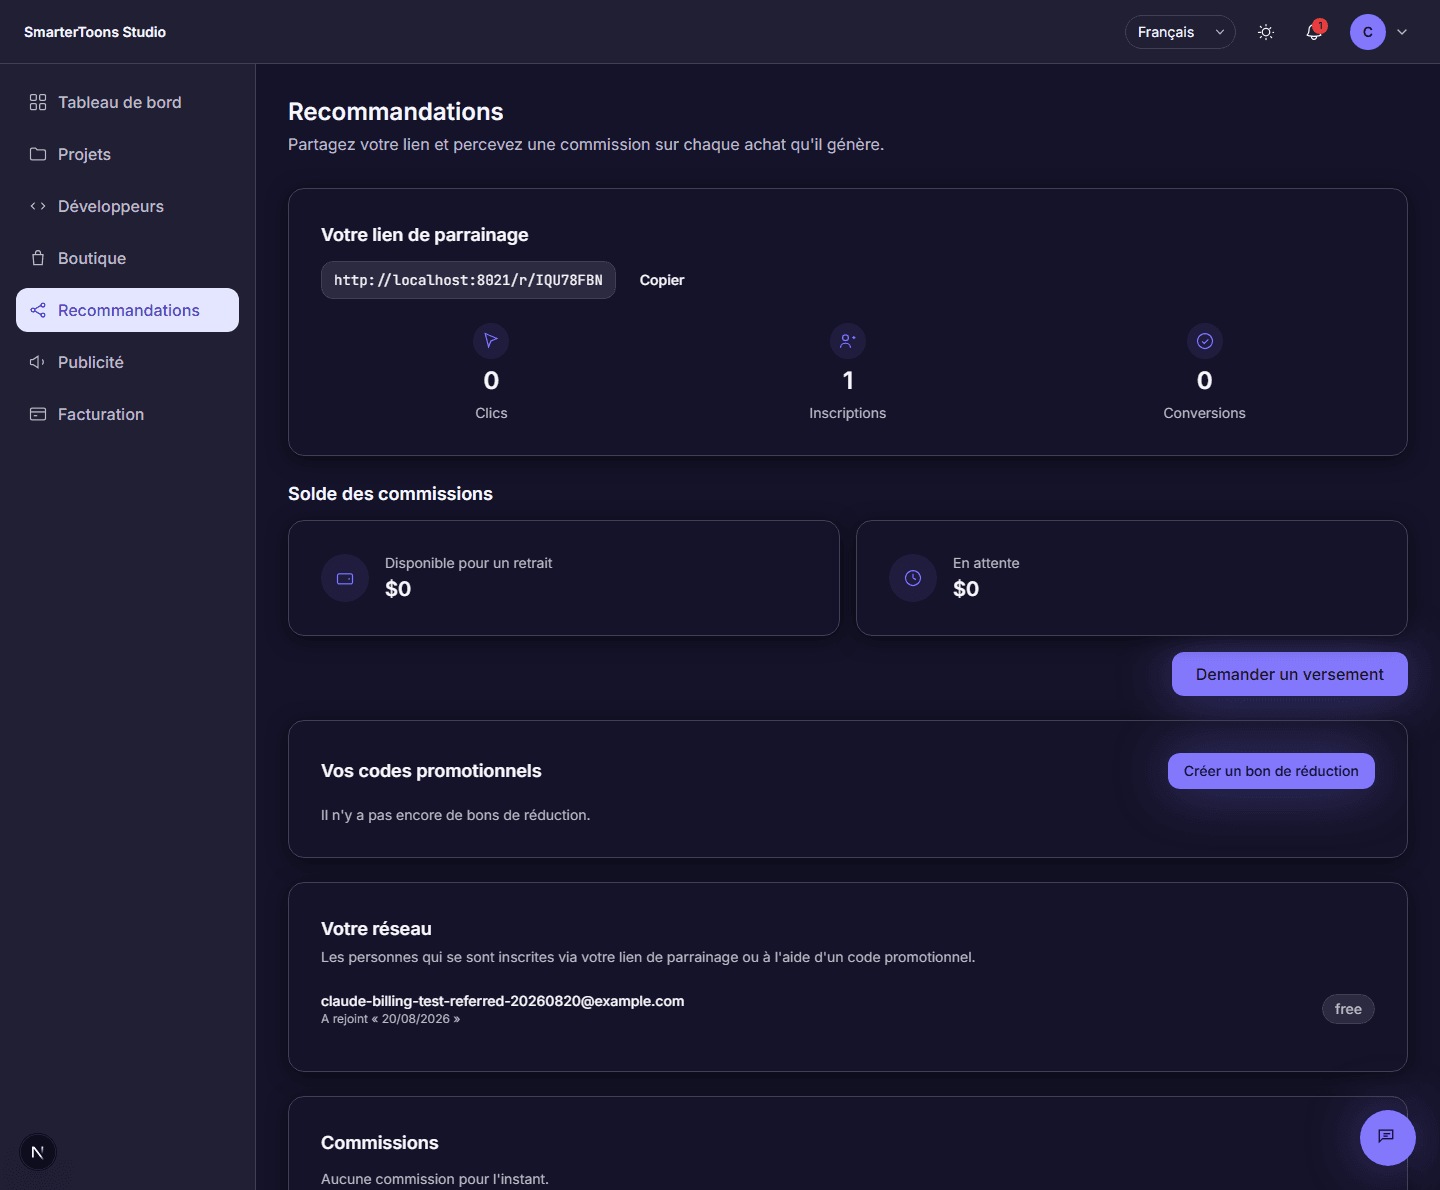
Task: Click the Recommandations share icon
Action: click(38, 310)
